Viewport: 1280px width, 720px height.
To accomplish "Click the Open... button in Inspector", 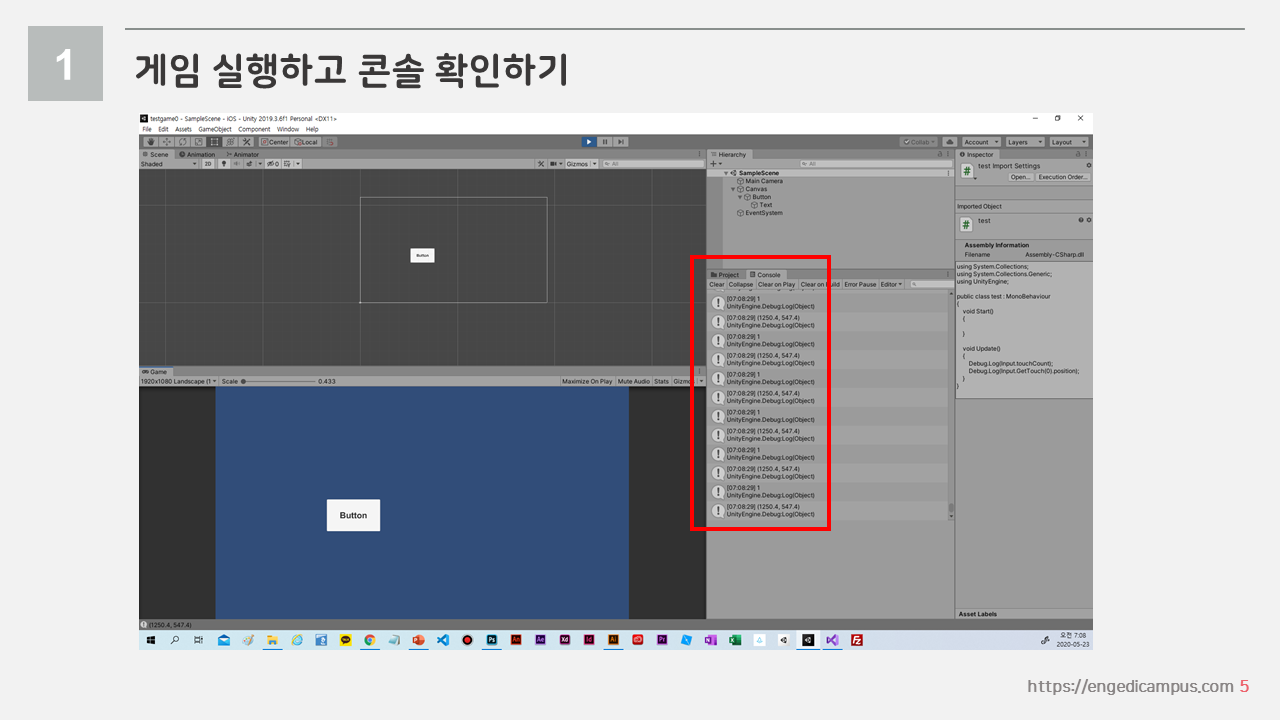I will (1021, 177).
